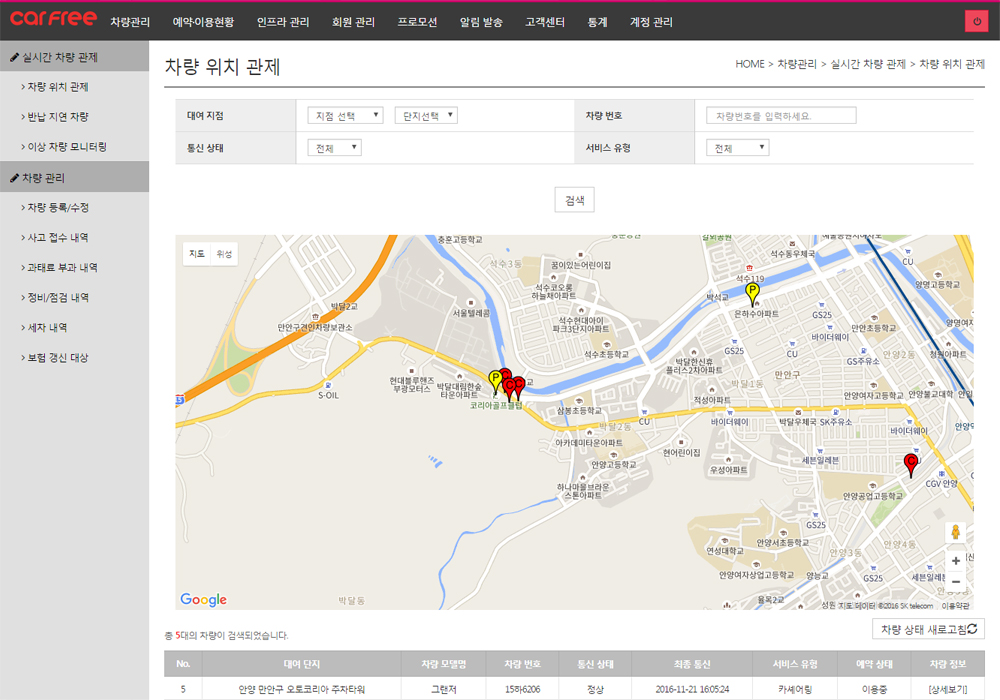1000x700 pixels.
Task: Open 사고 접수 내역 in sidebar
Action: tap(58, 237)
